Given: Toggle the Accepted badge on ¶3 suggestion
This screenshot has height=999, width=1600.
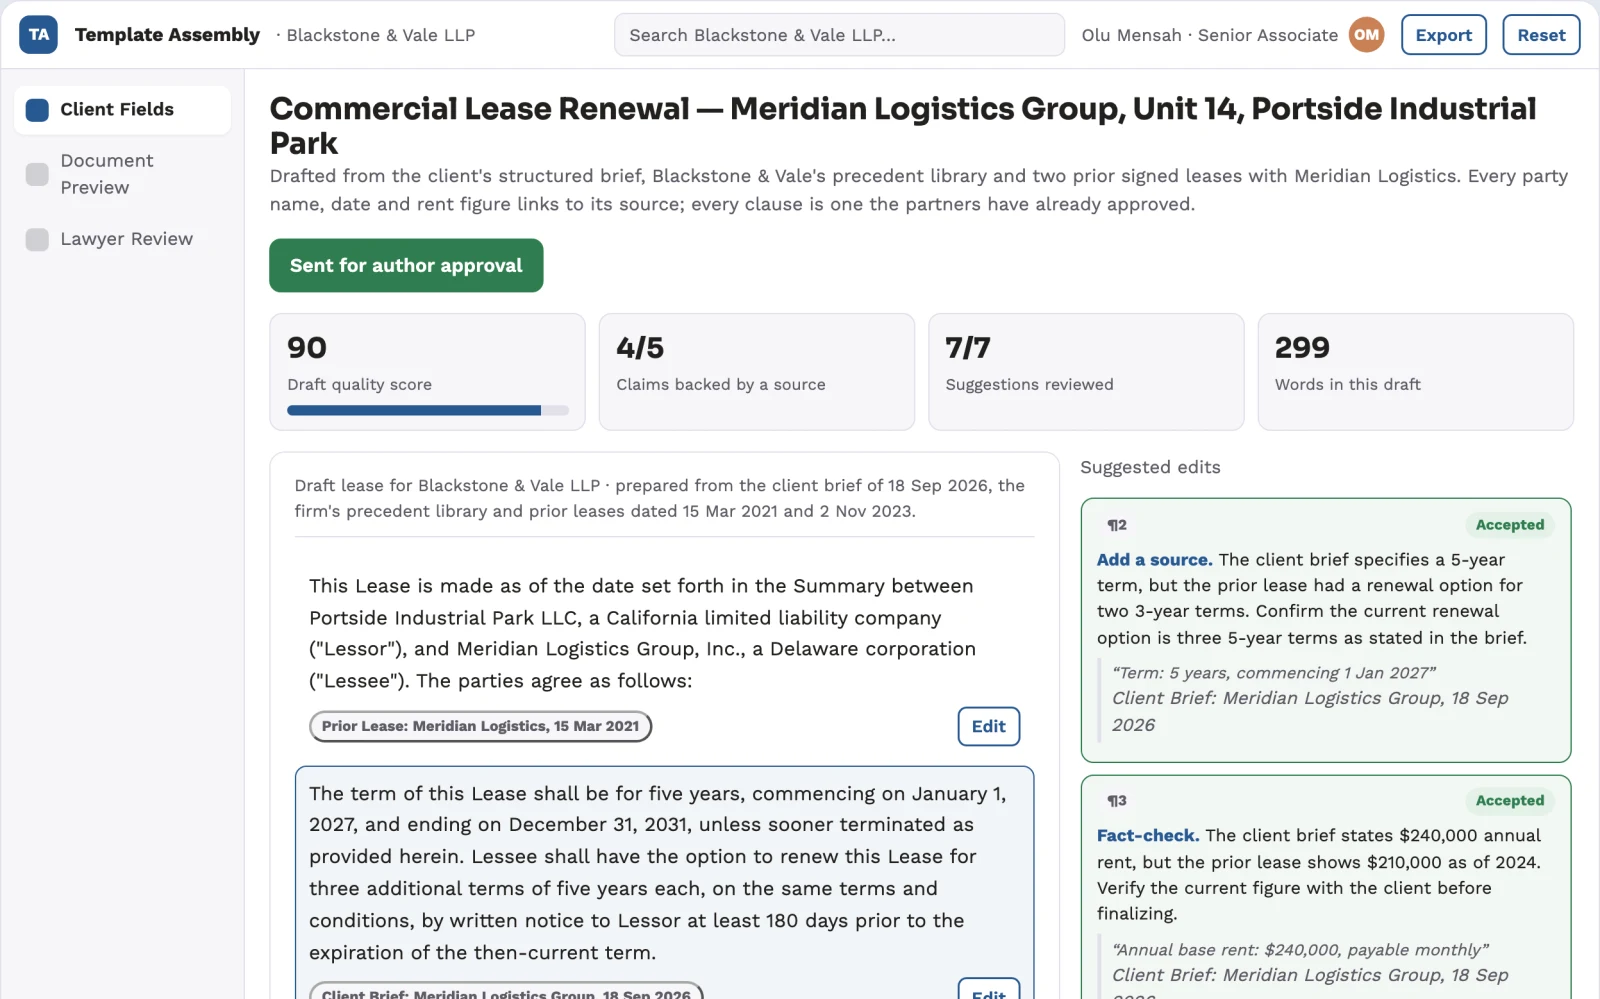Looking at the screenshot, I should pyautogui.click(x=1510, y=801).
